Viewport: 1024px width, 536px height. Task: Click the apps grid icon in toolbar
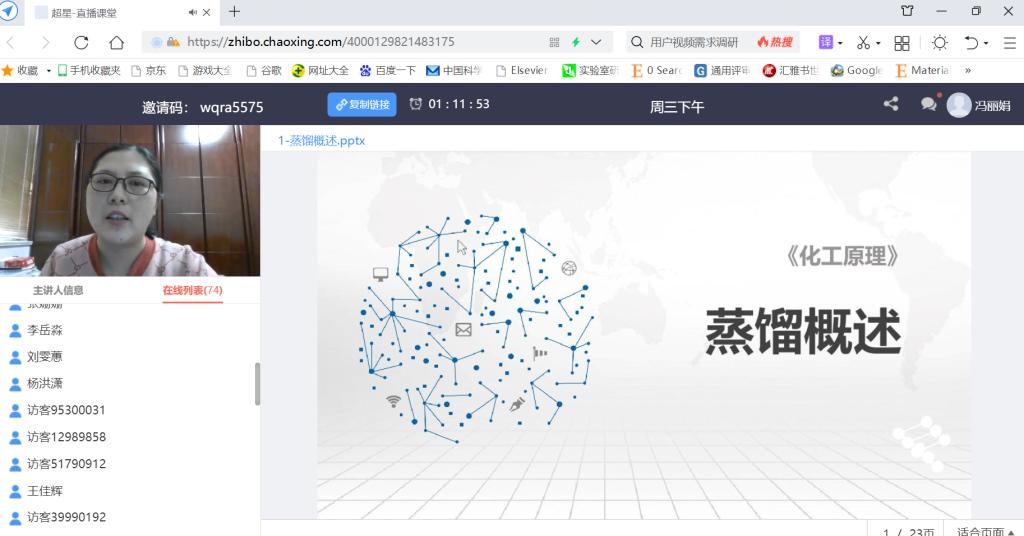[901, 43]
